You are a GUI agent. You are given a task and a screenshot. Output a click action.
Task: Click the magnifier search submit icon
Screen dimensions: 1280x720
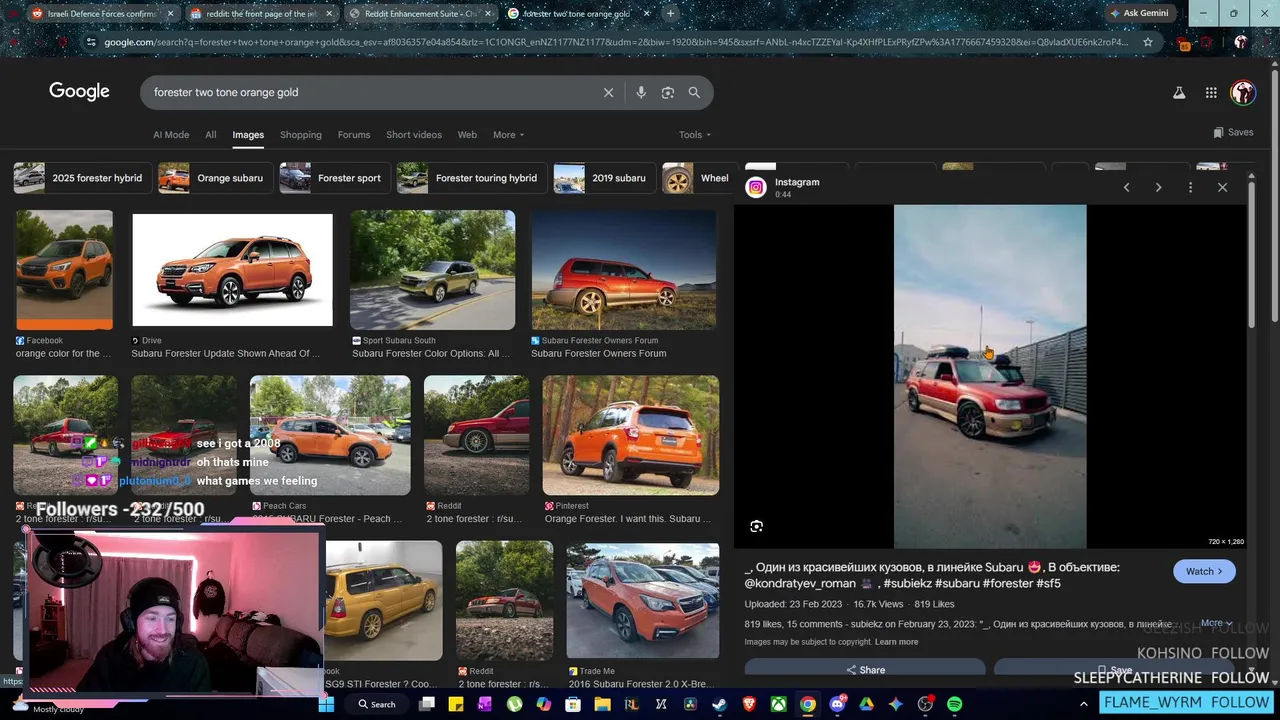click(x=694, y=92)
